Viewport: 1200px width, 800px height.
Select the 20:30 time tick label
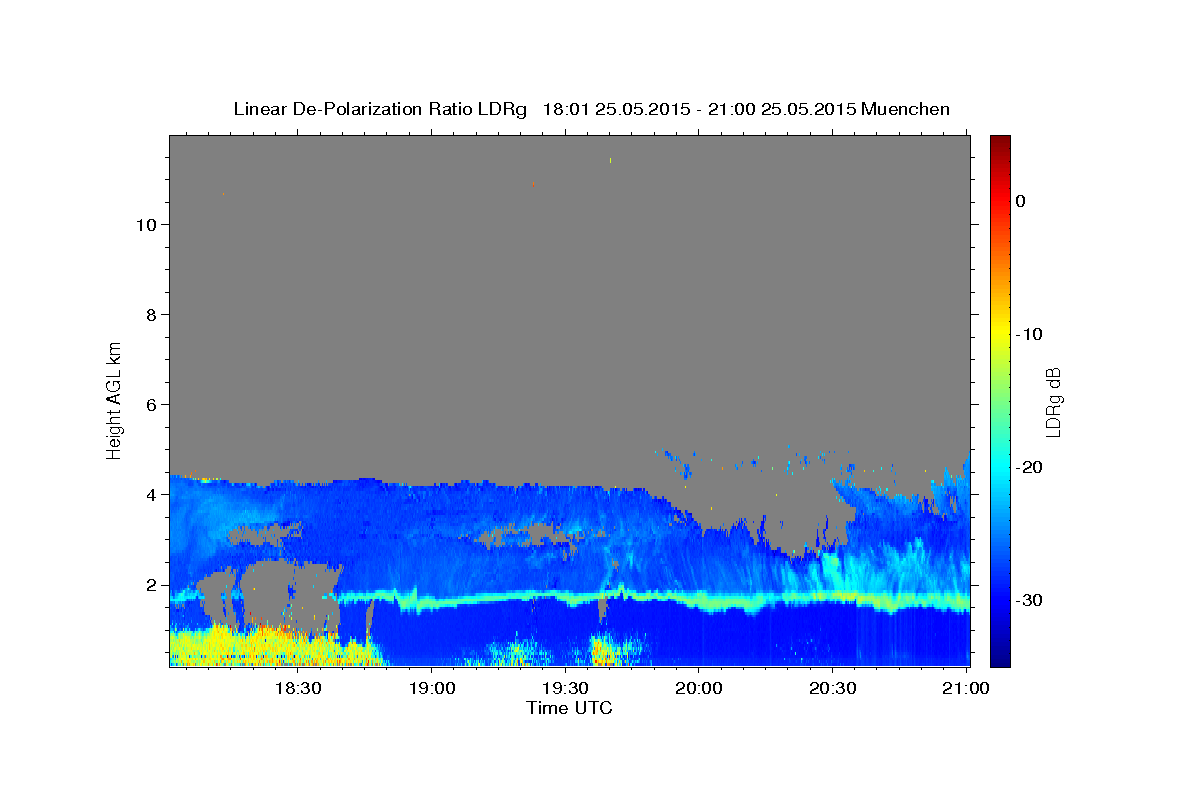coord(831,688)
